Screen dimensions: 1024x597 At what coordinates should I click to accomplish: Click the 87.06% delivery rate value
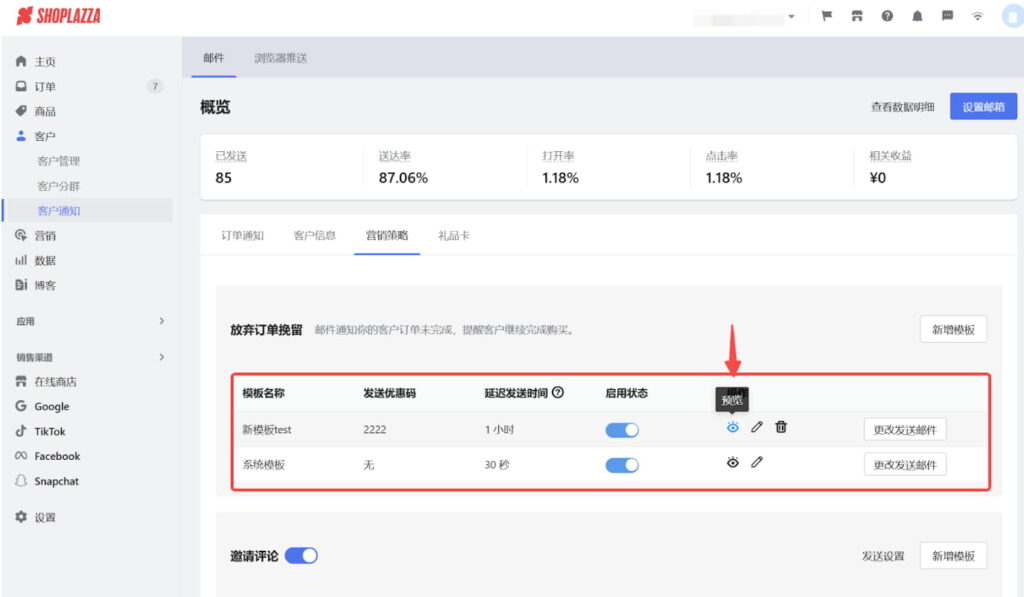pos(403,178)
